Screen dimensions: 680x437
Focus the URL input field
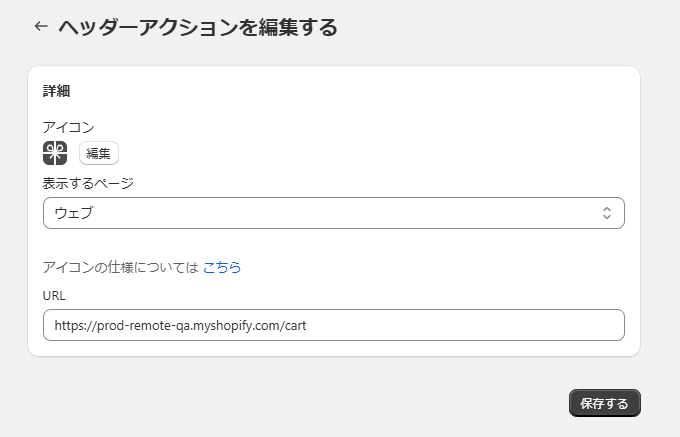tap(334, 325)
